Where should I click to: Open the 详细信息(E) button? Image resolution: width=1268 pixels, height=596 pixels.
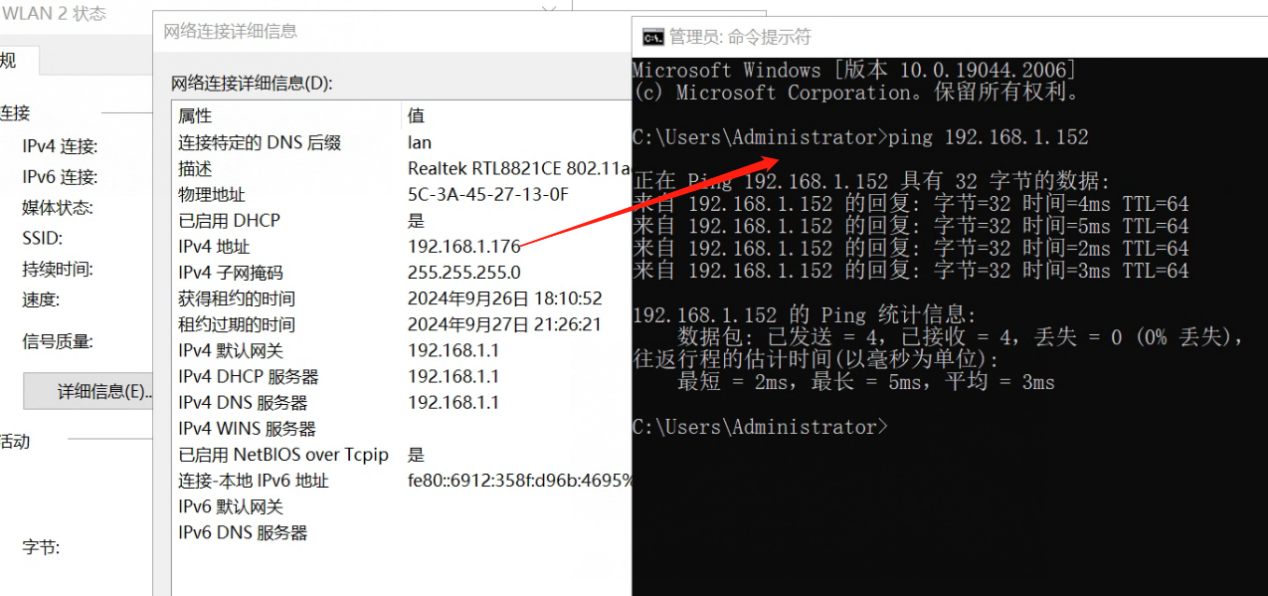(x=89, y=391)
